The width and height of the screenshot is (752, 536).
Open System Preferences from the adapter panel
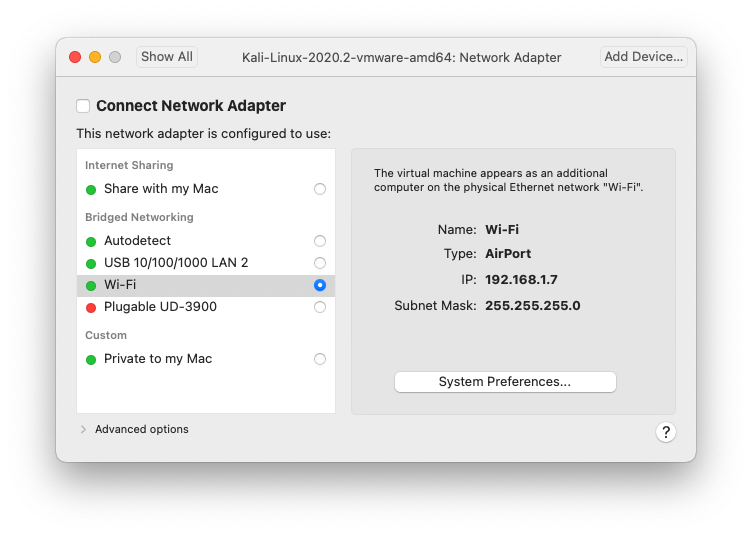505,382
